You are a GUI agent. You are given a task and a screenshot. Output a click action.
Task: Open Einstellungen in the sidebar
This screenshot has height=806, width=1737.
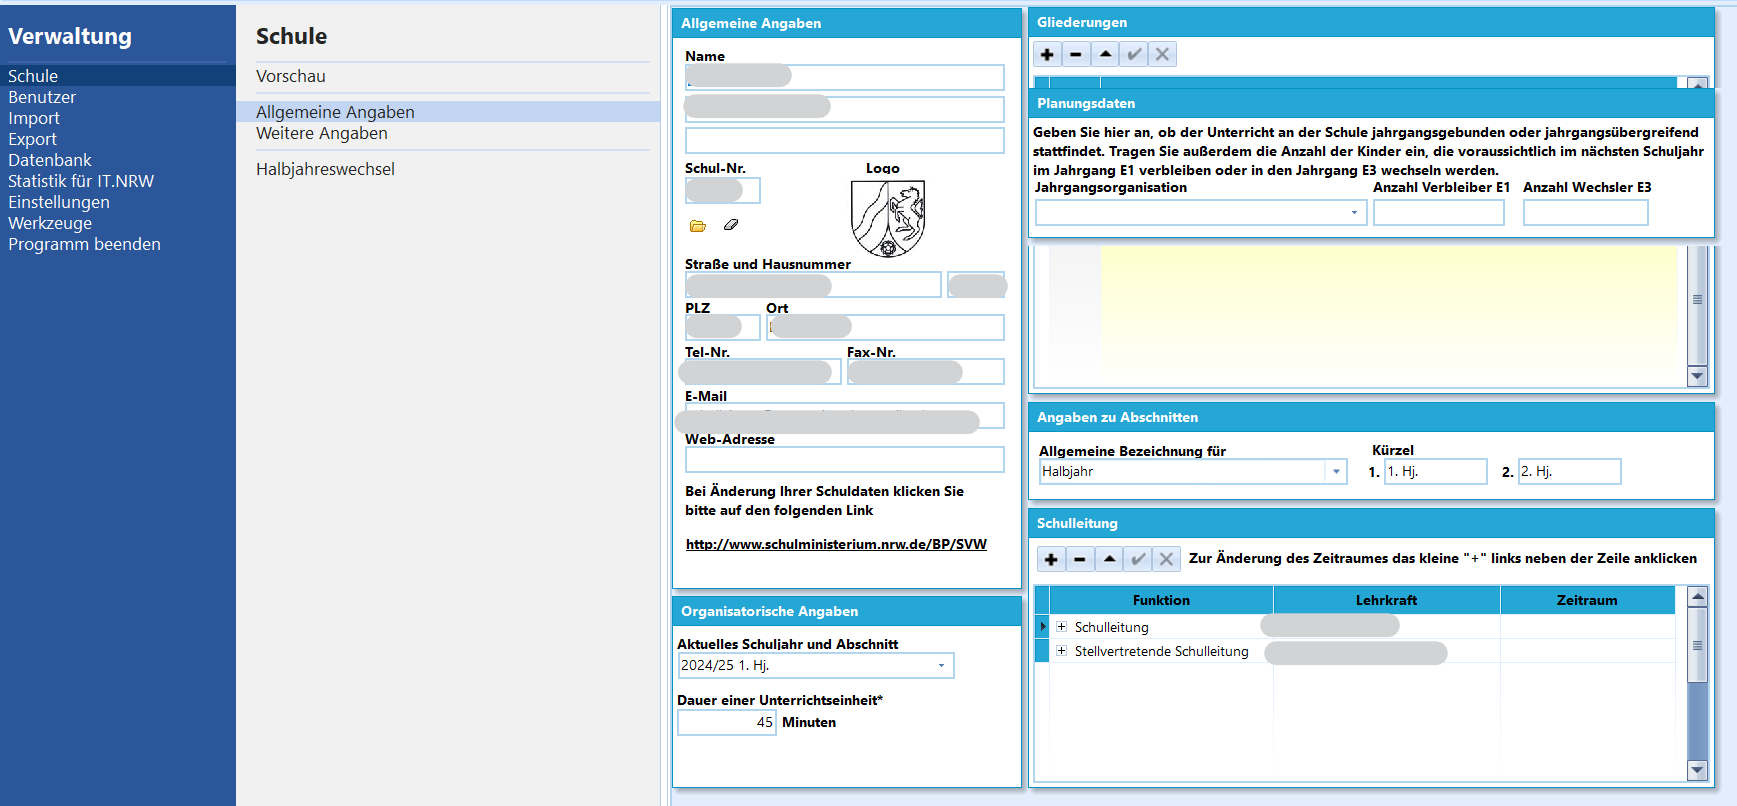[59, 202]
